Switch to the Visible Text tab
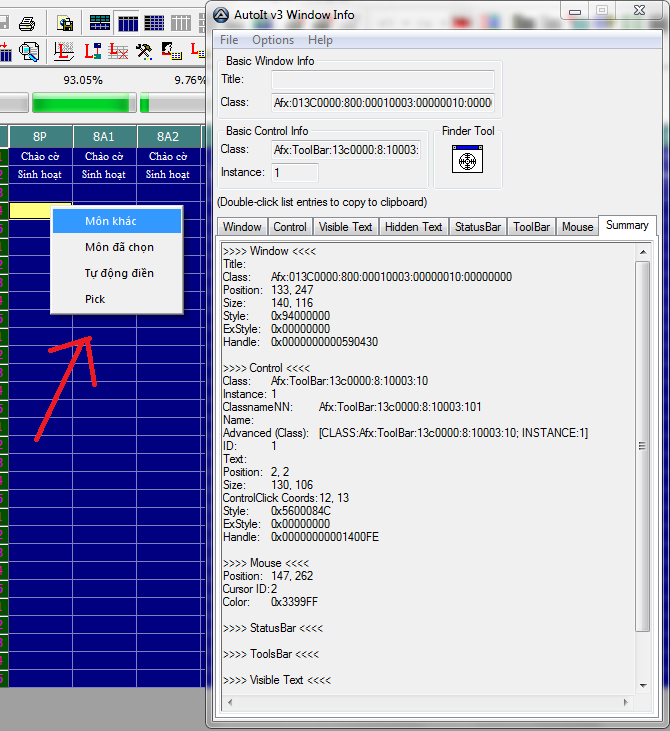 (x=345, y=227)
